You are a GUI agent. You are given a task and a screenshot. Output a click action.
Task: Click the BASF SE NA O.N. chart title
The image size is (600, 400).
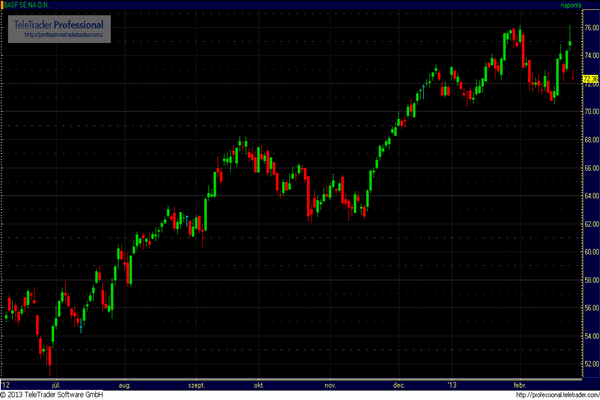point(32,6)
